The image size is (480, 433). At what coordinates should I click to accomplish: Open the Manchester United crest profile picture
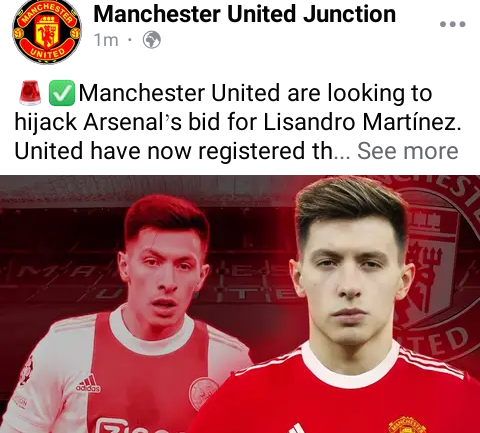(47, 32)
